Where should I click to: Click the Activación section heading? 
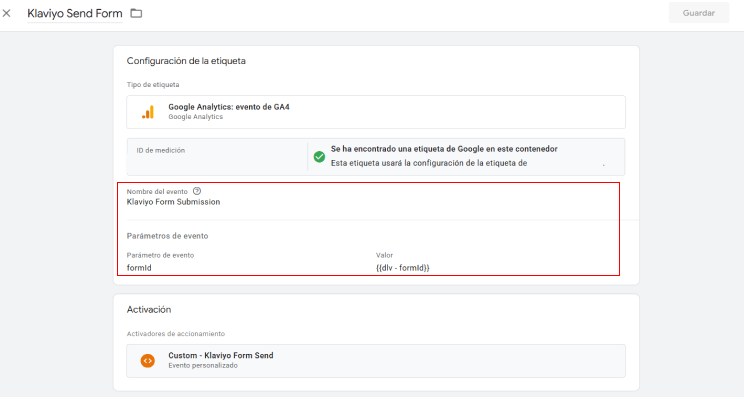[149, 310]
